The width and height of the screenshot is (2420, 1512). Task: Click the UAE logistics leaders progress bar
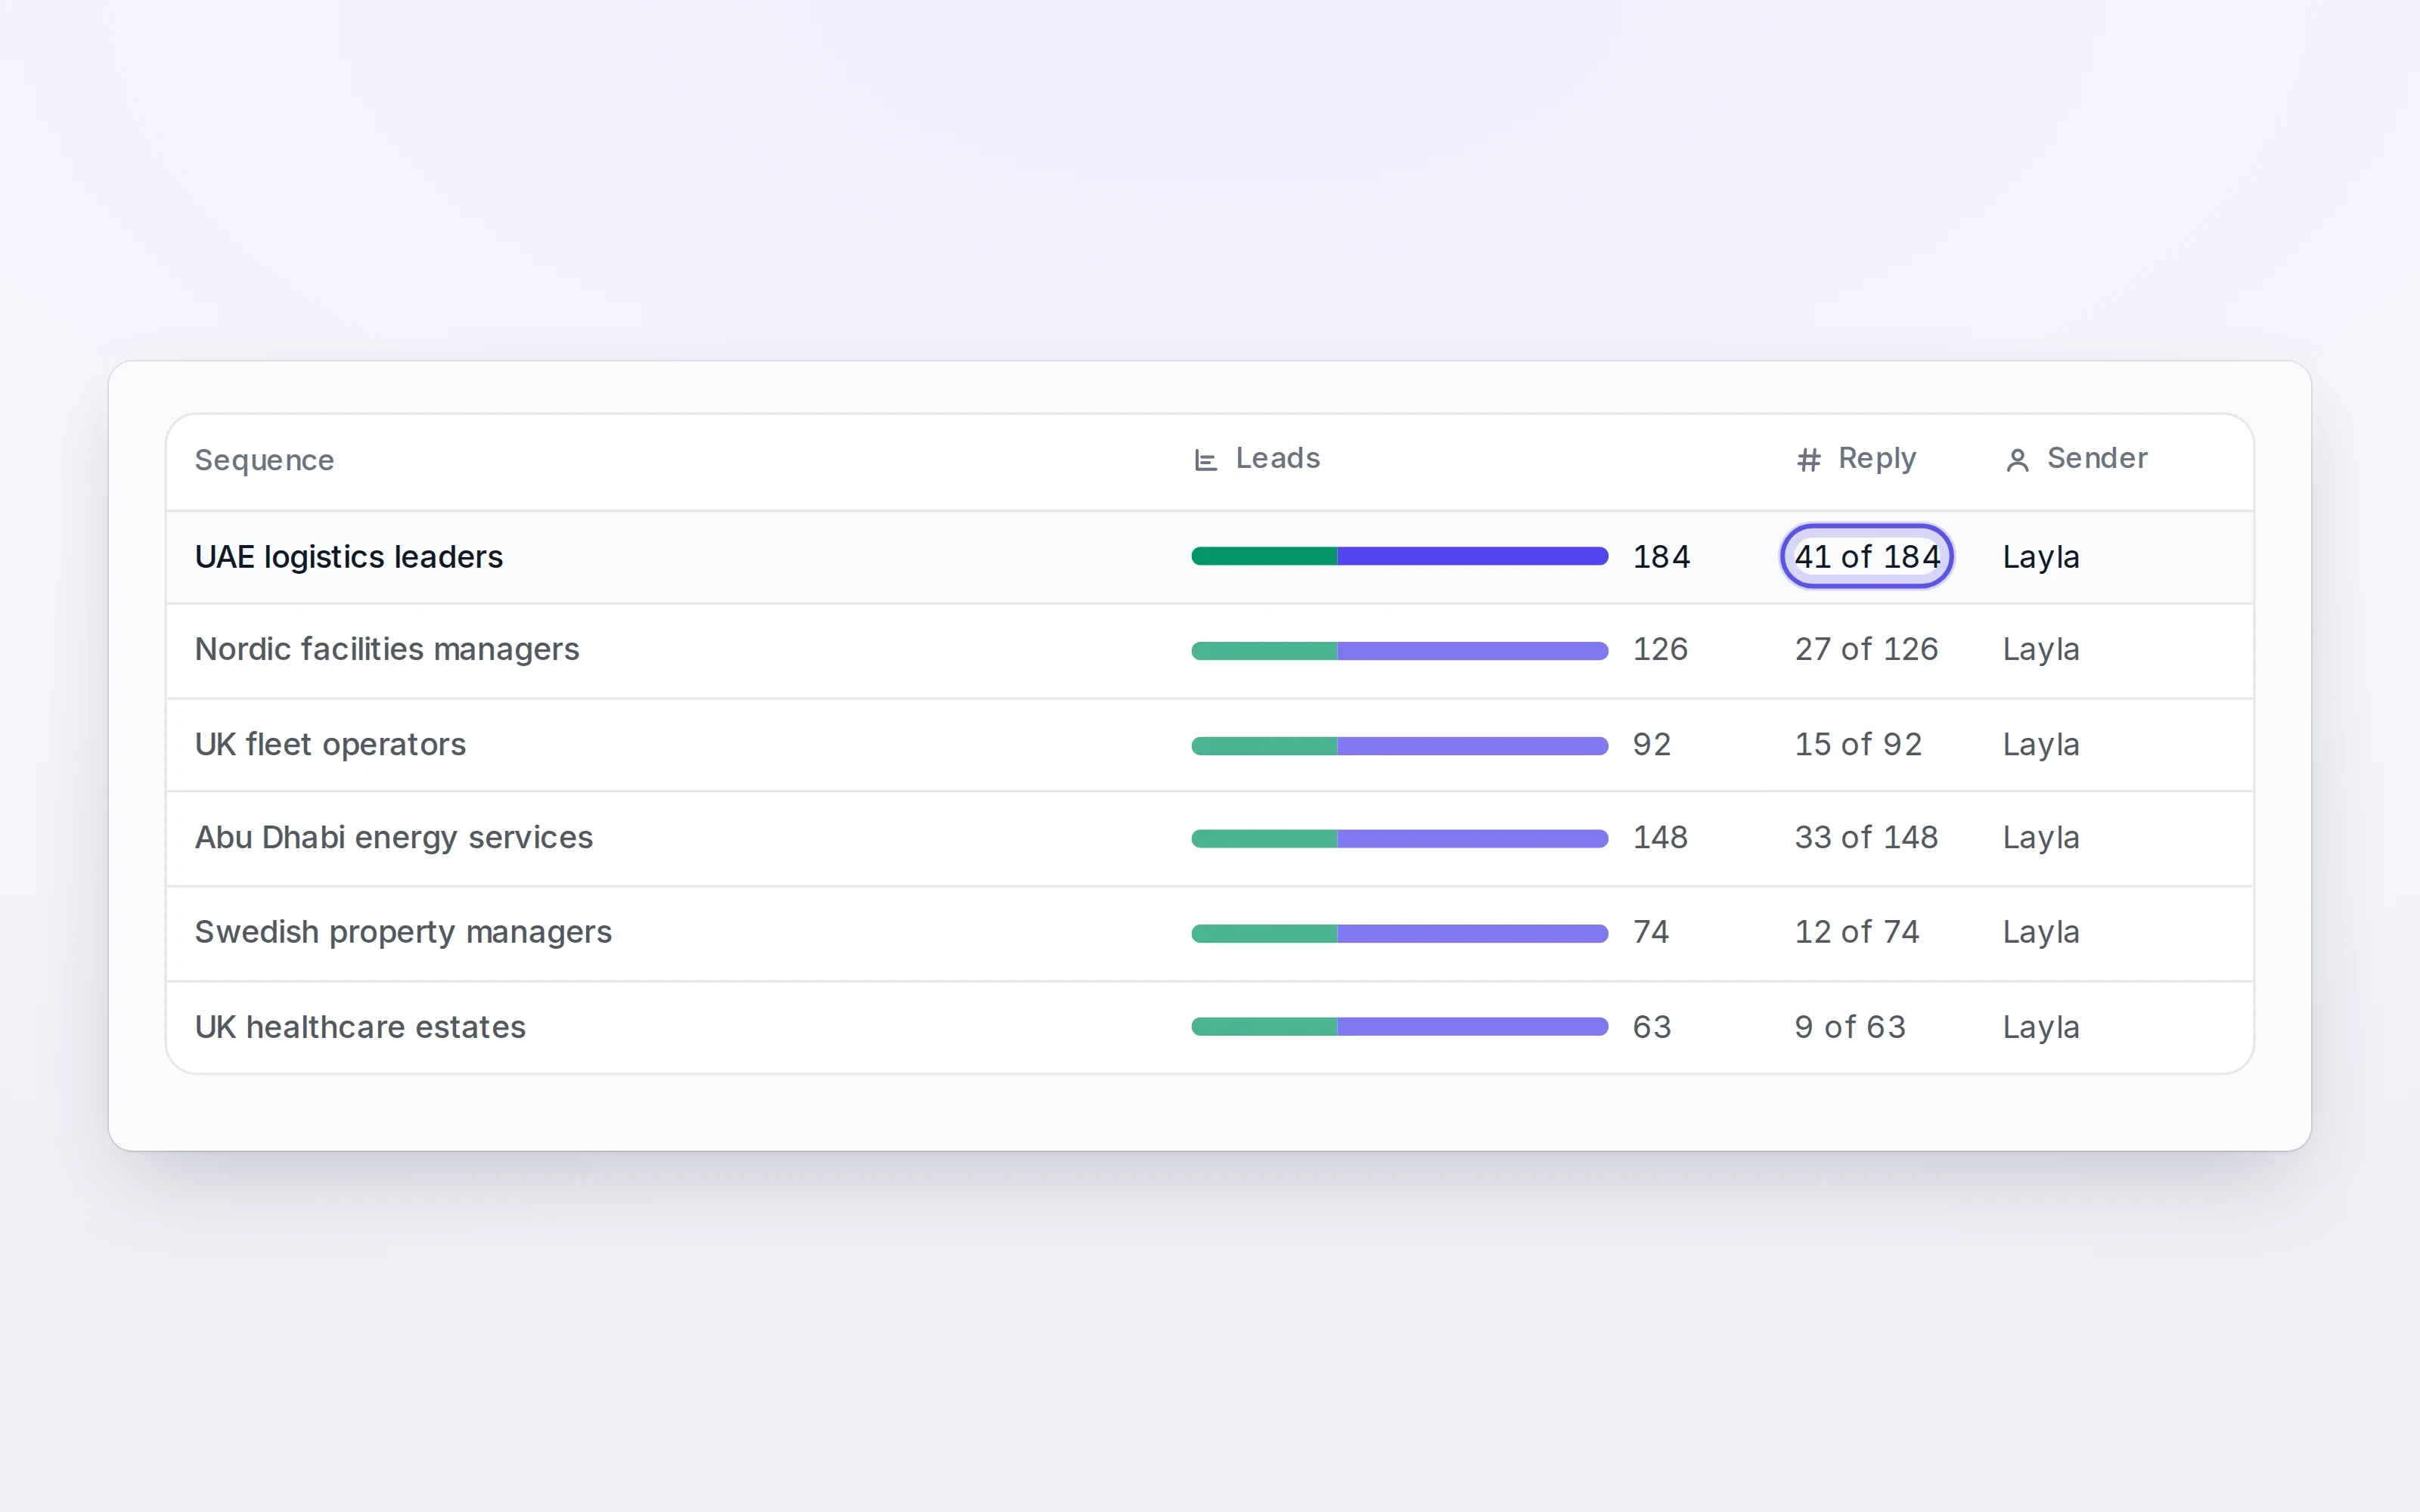pos(1400,556)
